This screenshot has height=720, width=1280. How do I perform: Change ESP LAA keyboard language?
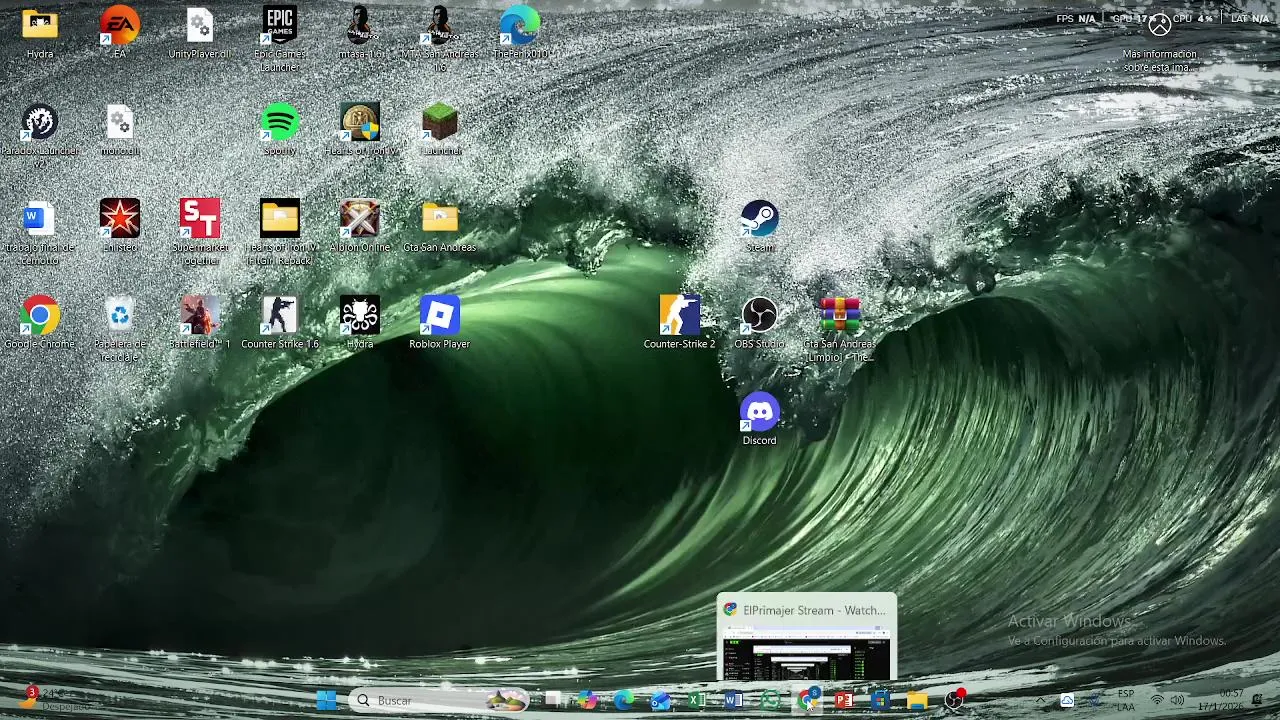(1126, 700)
